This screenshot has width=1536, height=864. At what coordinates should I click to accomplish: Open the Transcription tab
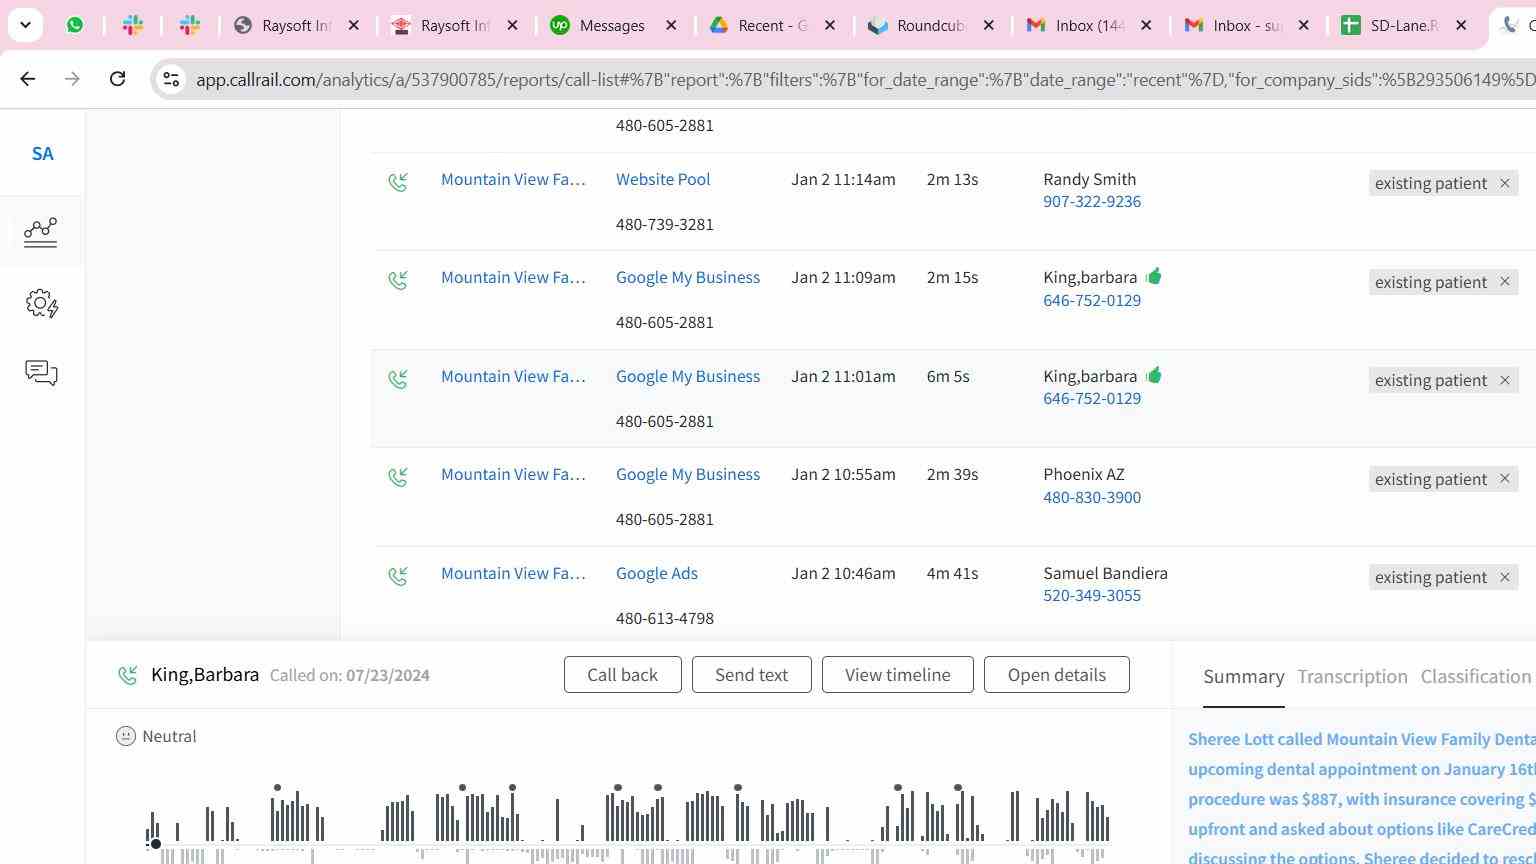point(1352,677)
